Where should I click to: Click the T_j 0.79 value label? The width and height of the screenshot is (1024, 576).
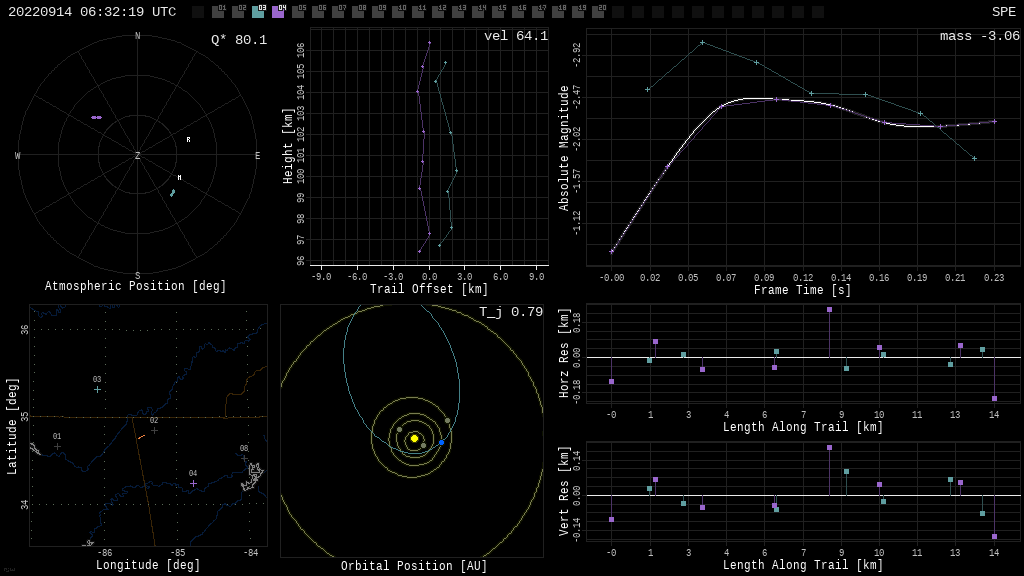[510, 312]
